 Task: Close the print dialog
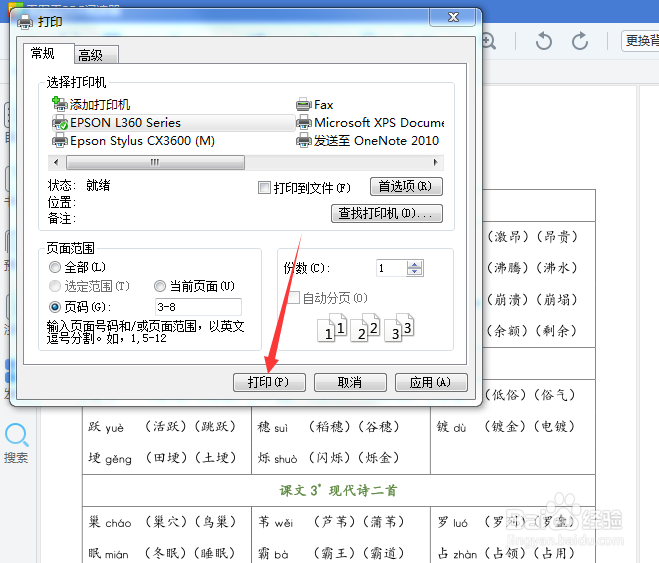point(453,17)
